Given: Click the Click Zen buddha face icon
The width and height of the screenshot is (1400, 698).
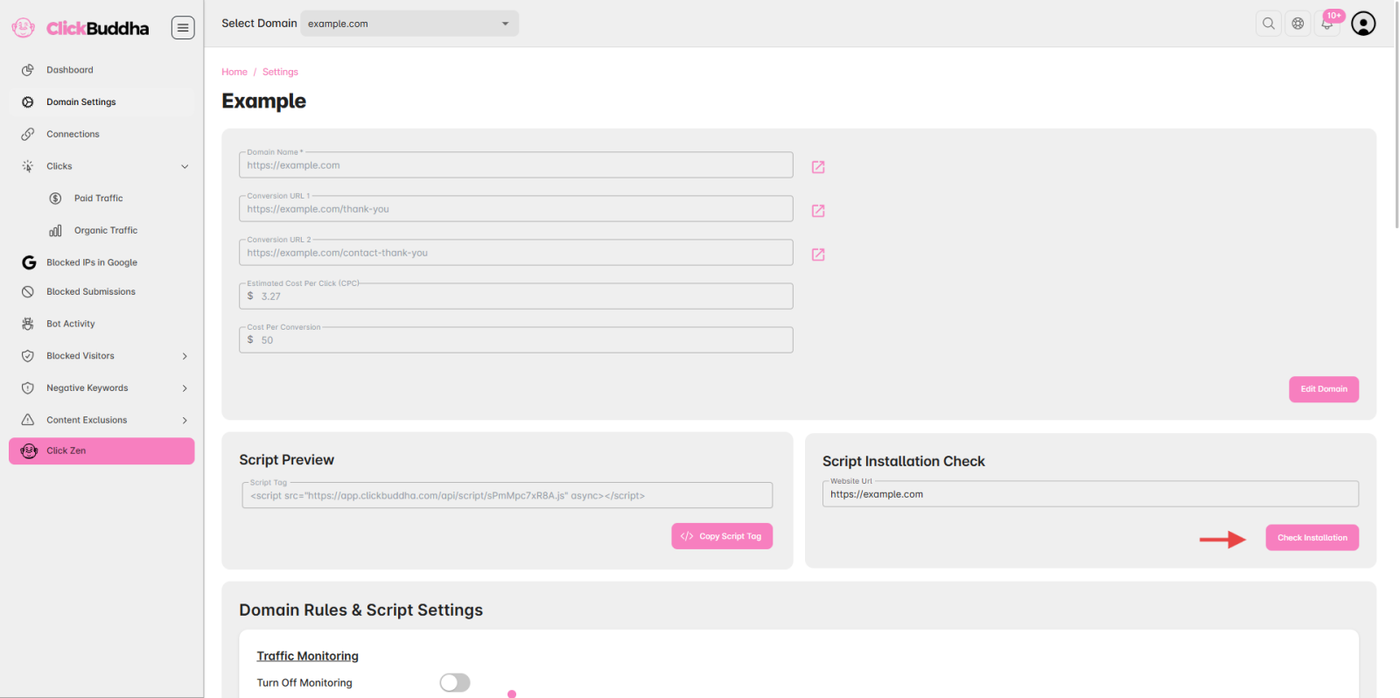Looking at the screenshot, I should coord(29,451).
